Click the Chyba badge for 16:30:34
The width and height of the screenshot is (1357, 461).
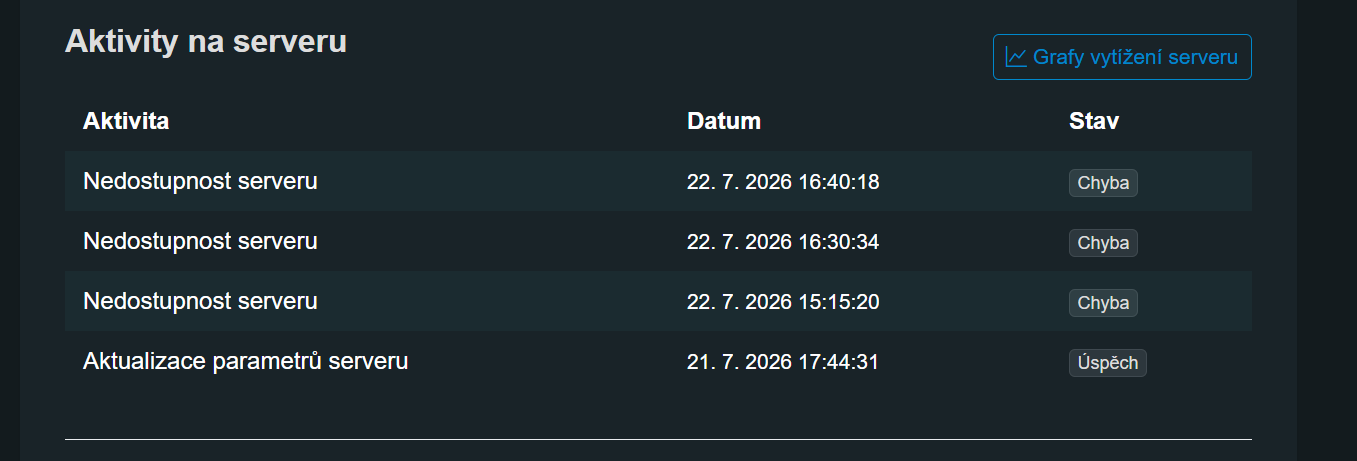coord(1103,243)
